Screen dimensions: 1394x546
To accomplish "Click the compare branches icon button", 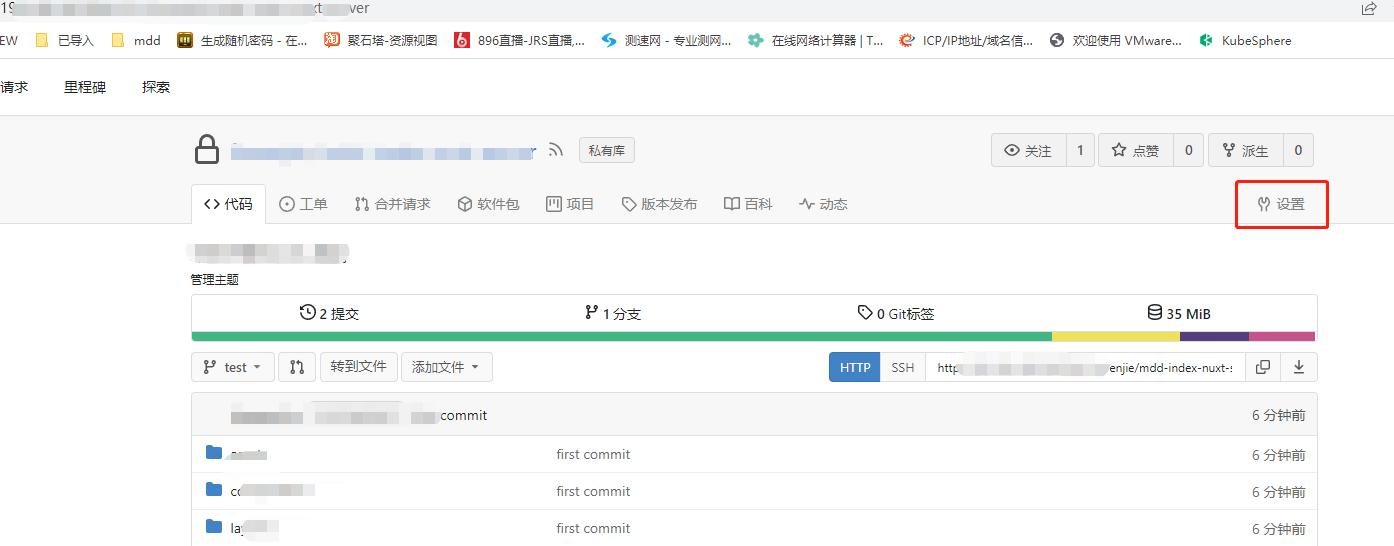I will click(297, 367).
